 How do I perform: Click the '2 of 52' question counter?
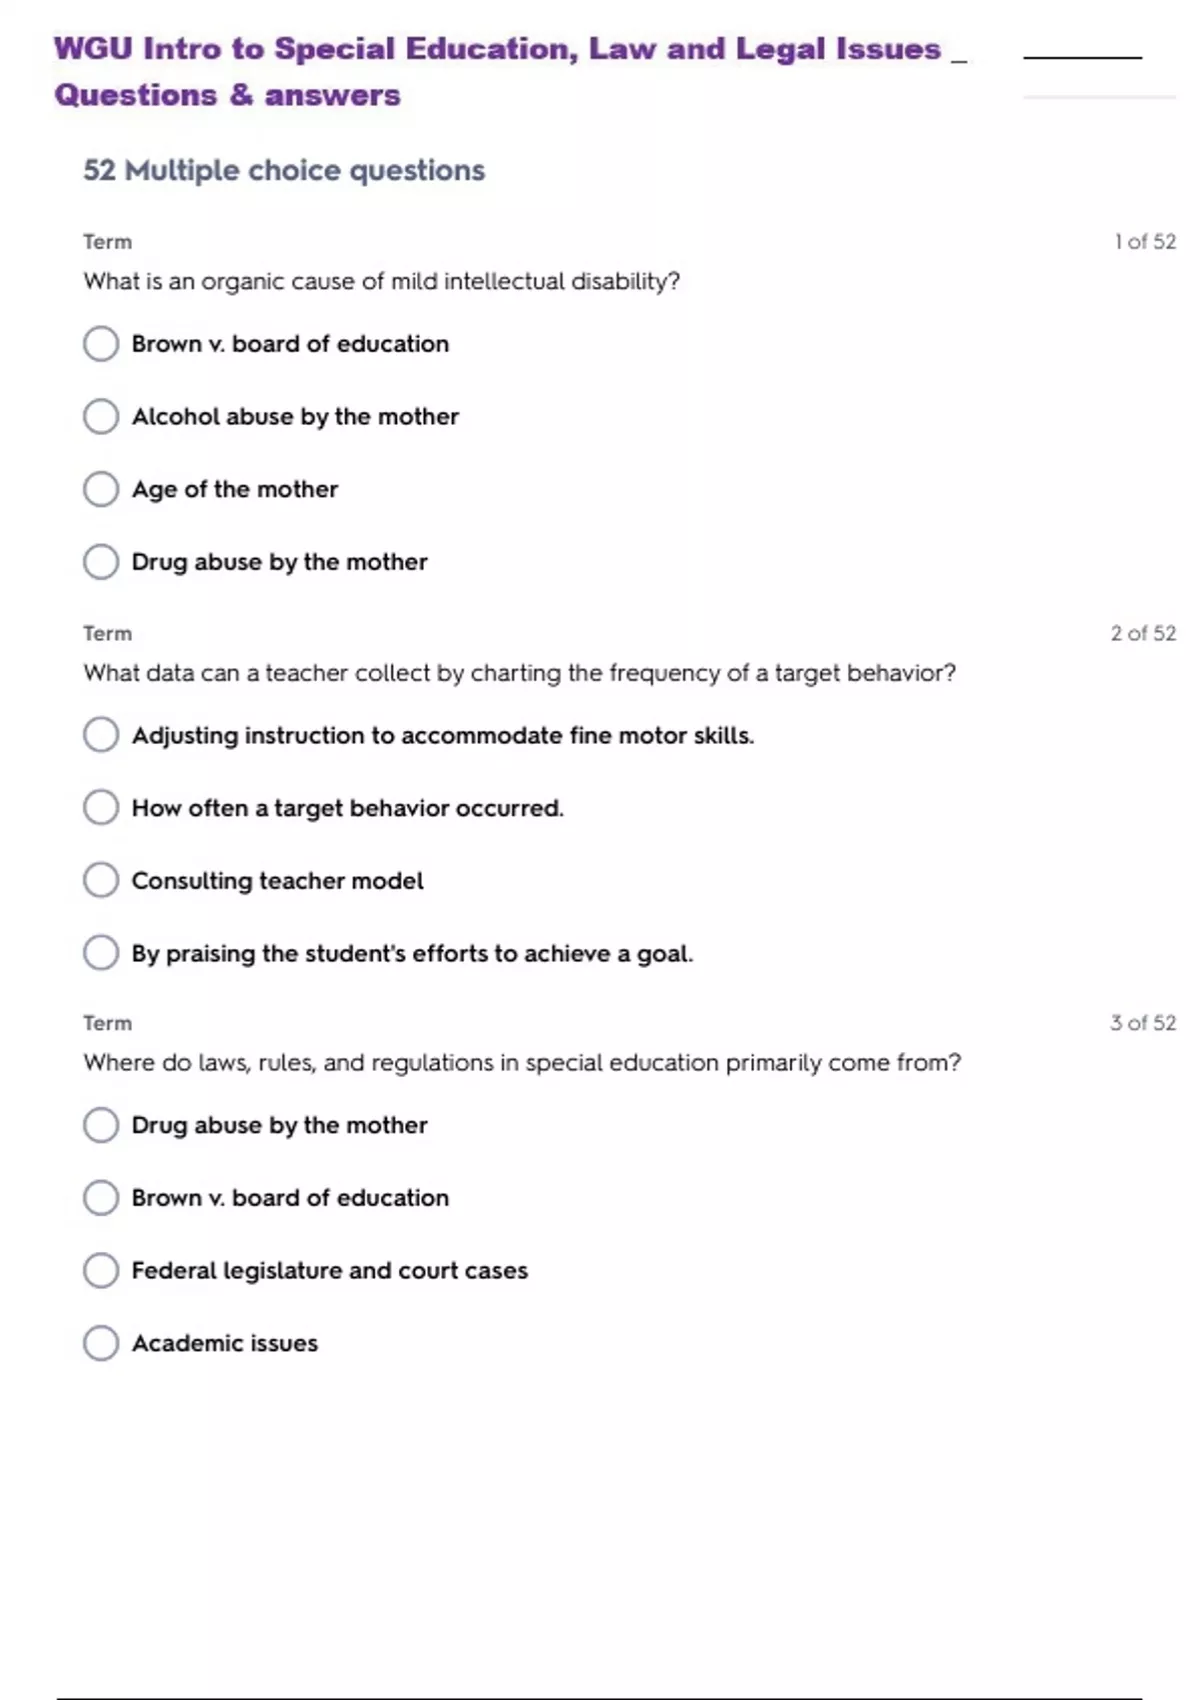(1143, 633)
